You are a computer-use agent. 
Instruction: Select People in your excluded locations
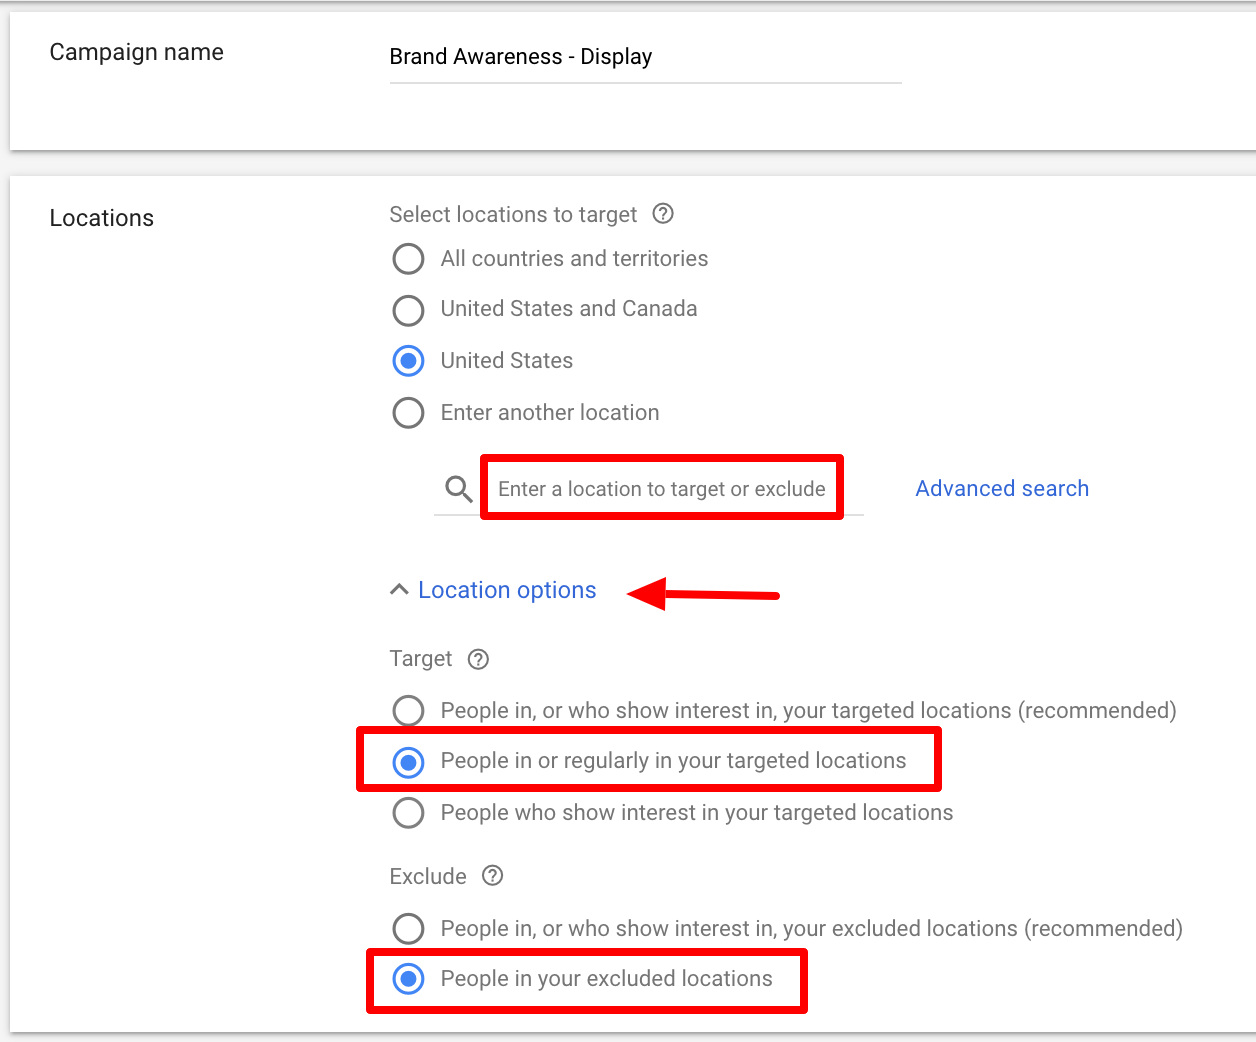tap(408, 979)
